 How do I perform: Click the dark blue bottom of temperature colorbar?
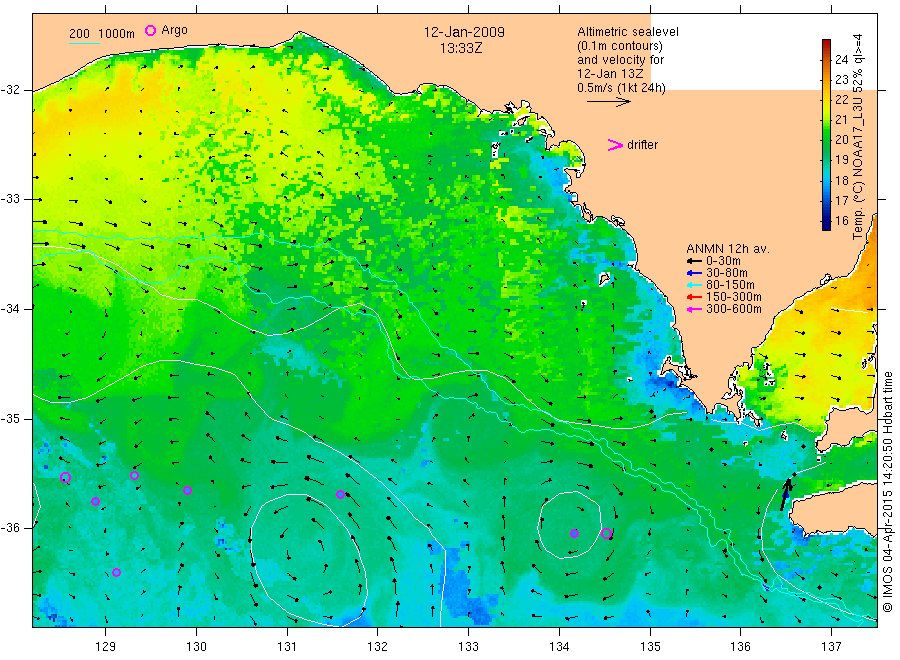point(827,226)
